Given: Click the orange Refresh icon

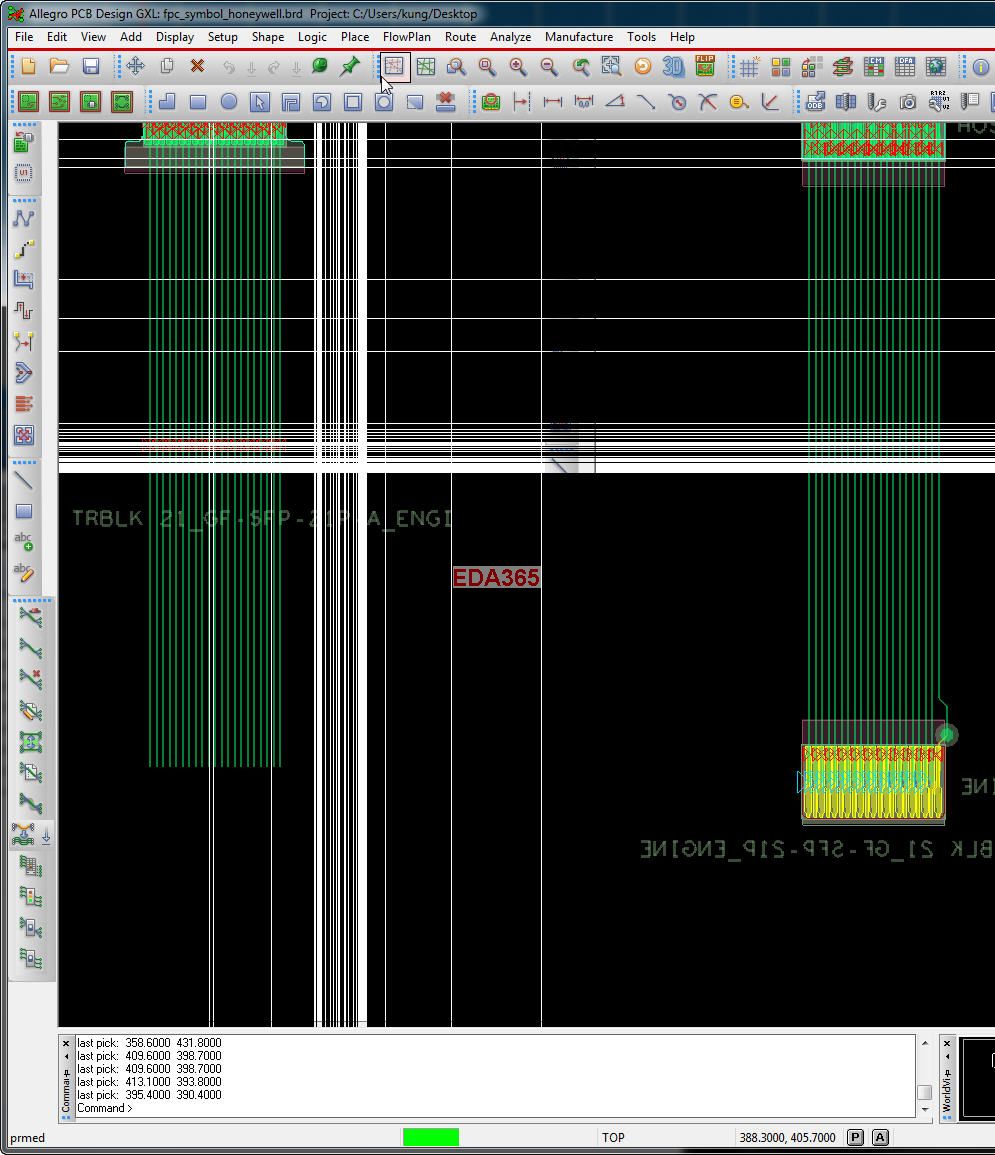Looking at the screenshot, I should pos(642,67).
